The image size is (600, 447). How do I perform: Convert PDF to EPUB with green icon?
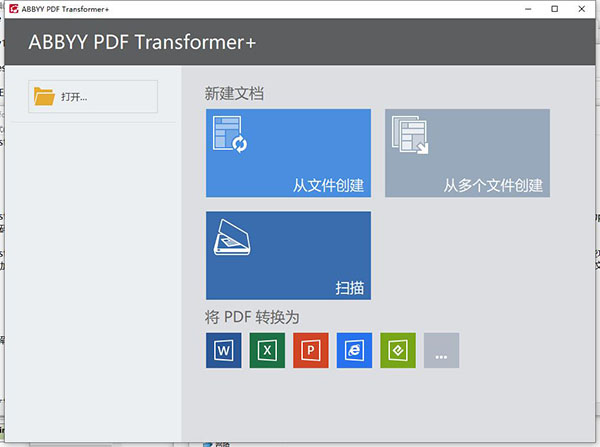(x=398, y=350)
